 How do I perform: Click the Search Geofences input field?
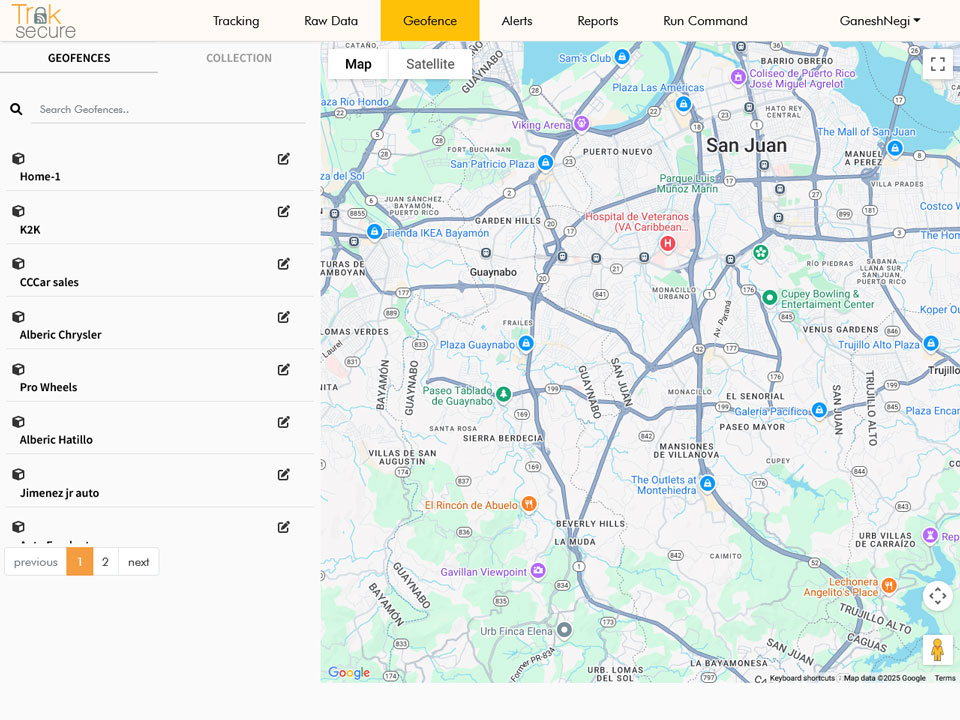[x=168, y=109]
